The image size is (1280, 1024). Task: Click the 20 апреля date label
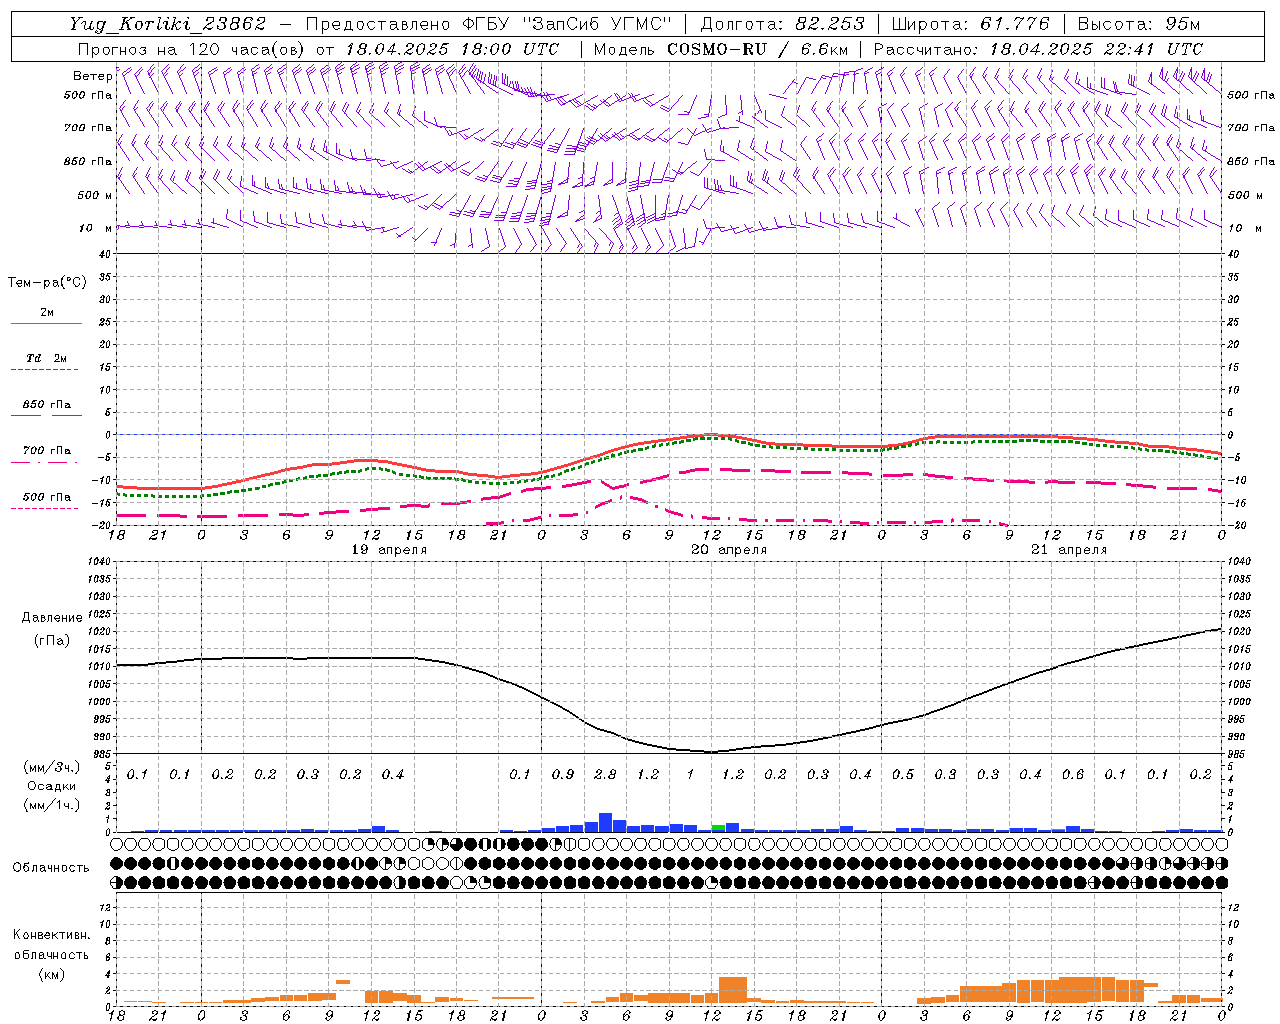click(729, 550)
